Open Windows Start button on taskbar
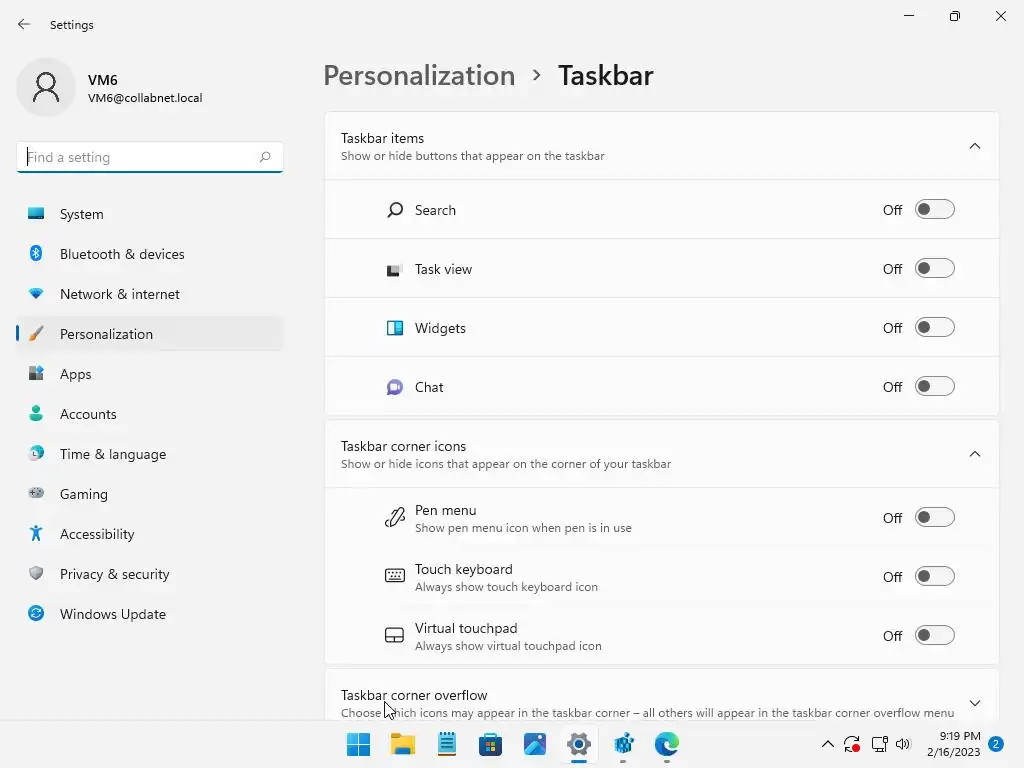Viewport: 1024px width, 768px height. pos(358,744)
